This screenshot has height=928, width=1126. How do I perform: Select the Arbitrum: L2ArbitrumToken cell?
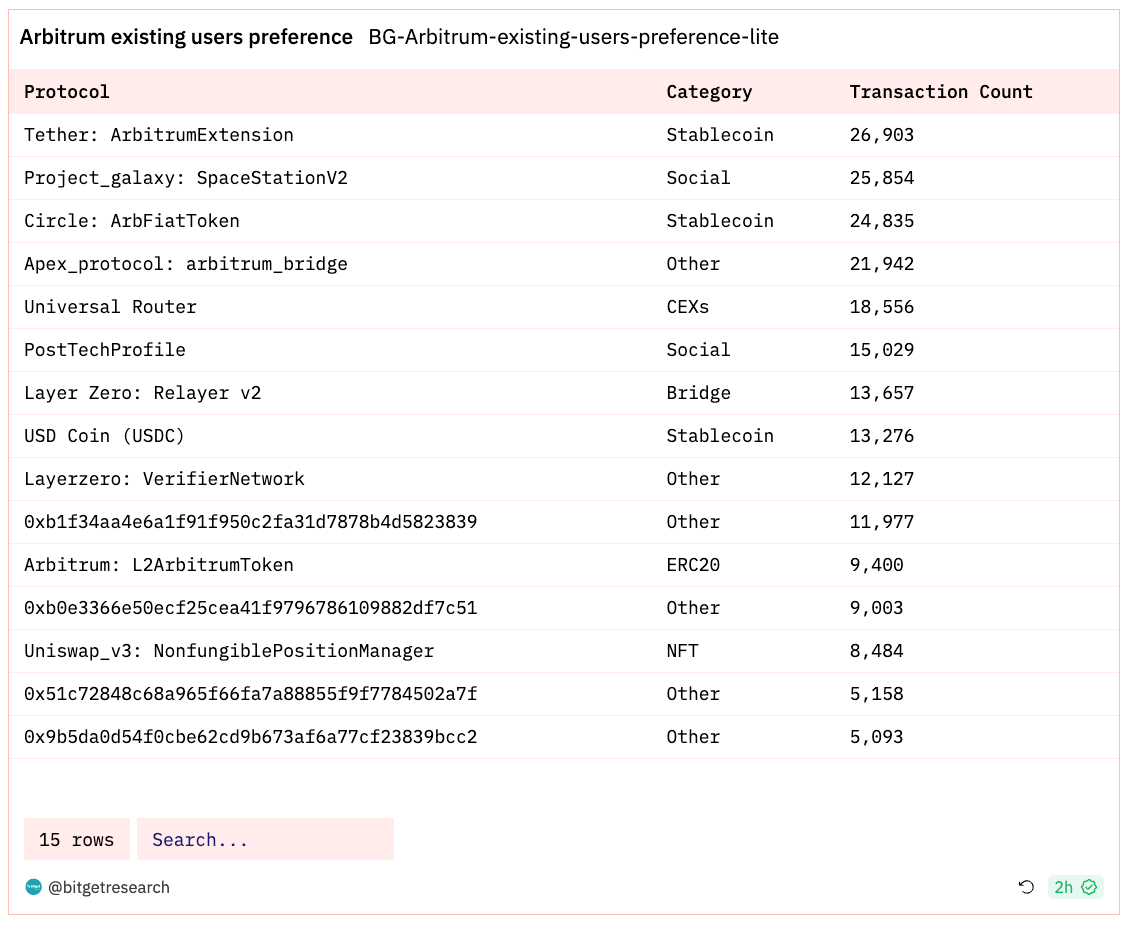pyautogui.click(x=159, y=565)
